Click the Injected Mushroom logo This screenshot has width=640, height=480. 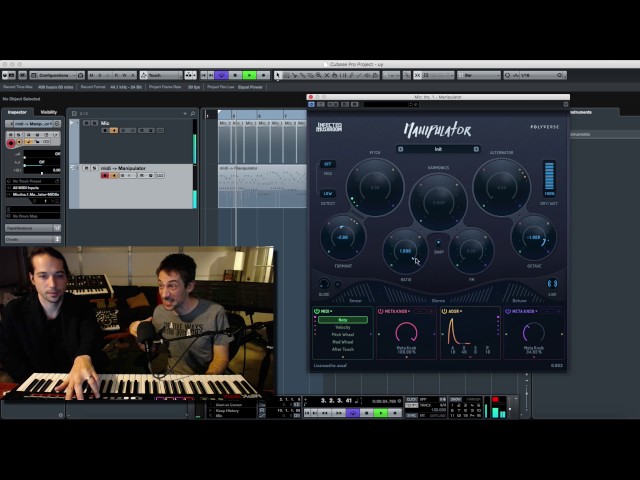click(x=329, y=127)
